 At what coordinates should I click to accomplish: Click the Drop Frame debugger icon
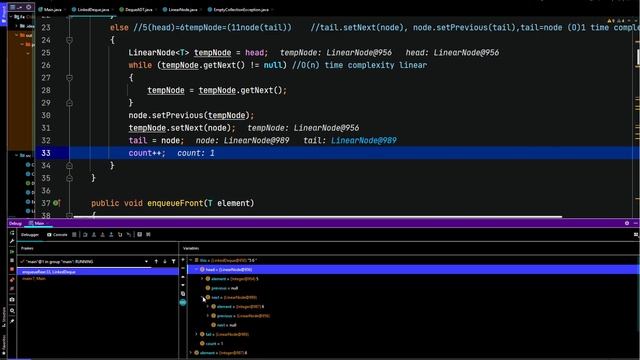pyautogui.click(x=120, y=235)
